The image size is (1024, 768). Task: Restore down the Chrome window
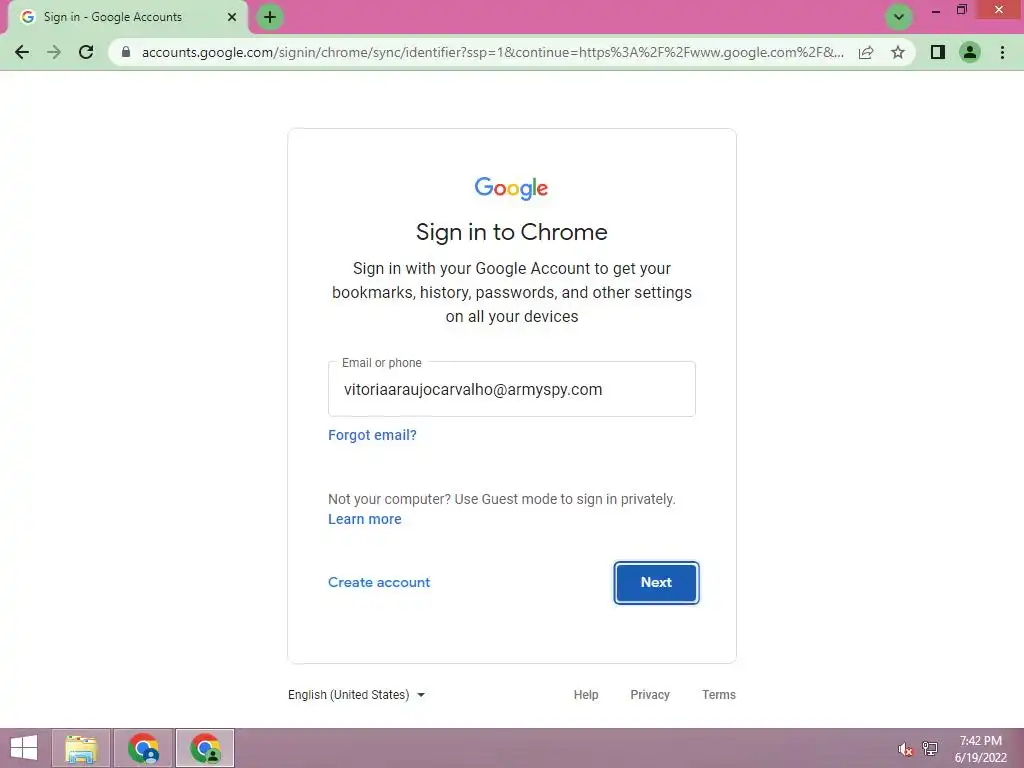[961, 10]
